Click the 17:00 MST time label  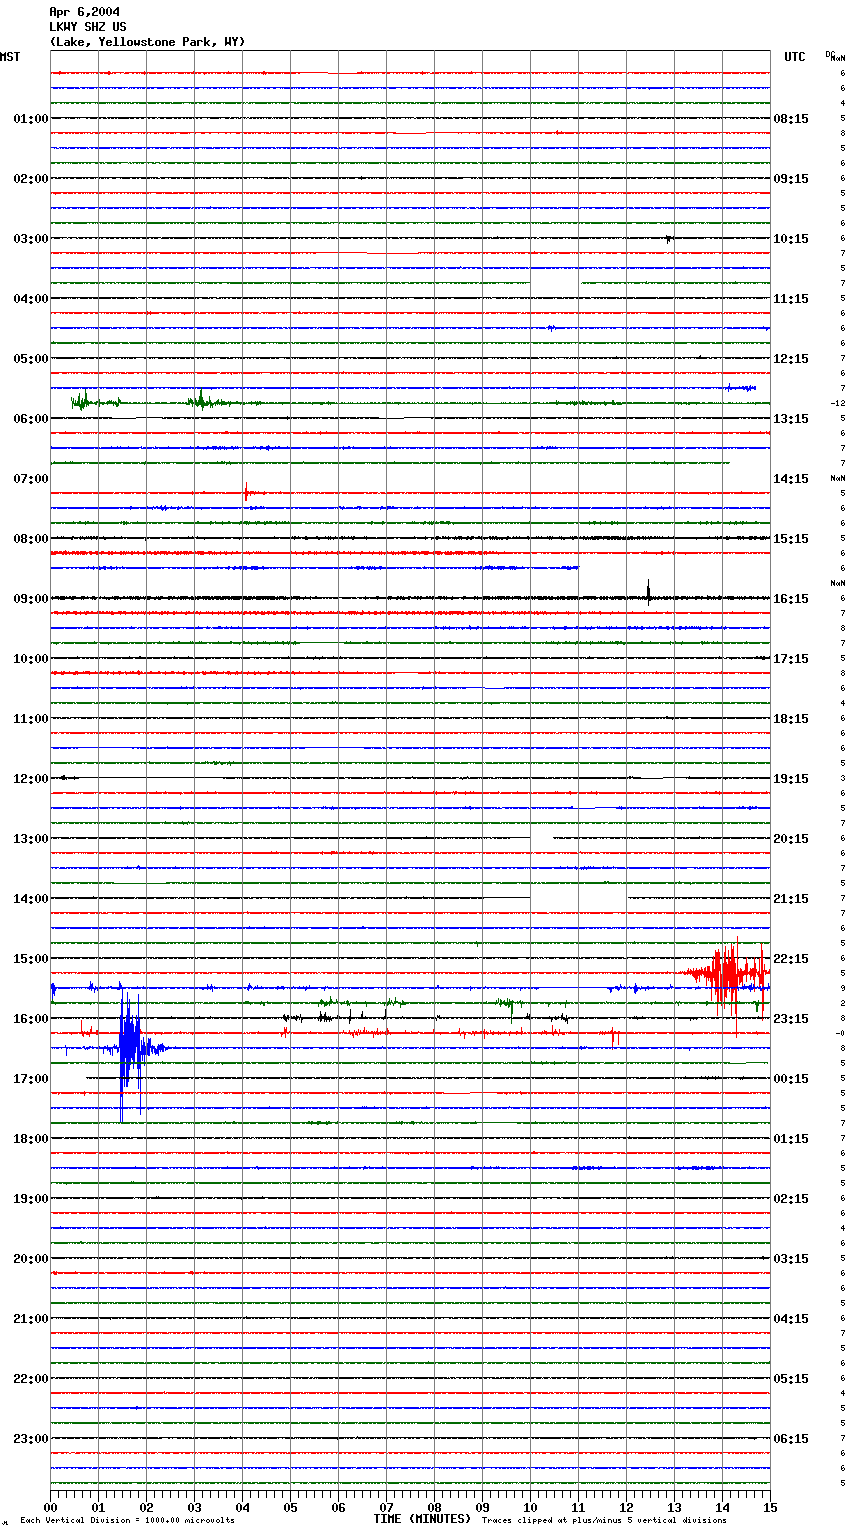tap(31, 1079)
